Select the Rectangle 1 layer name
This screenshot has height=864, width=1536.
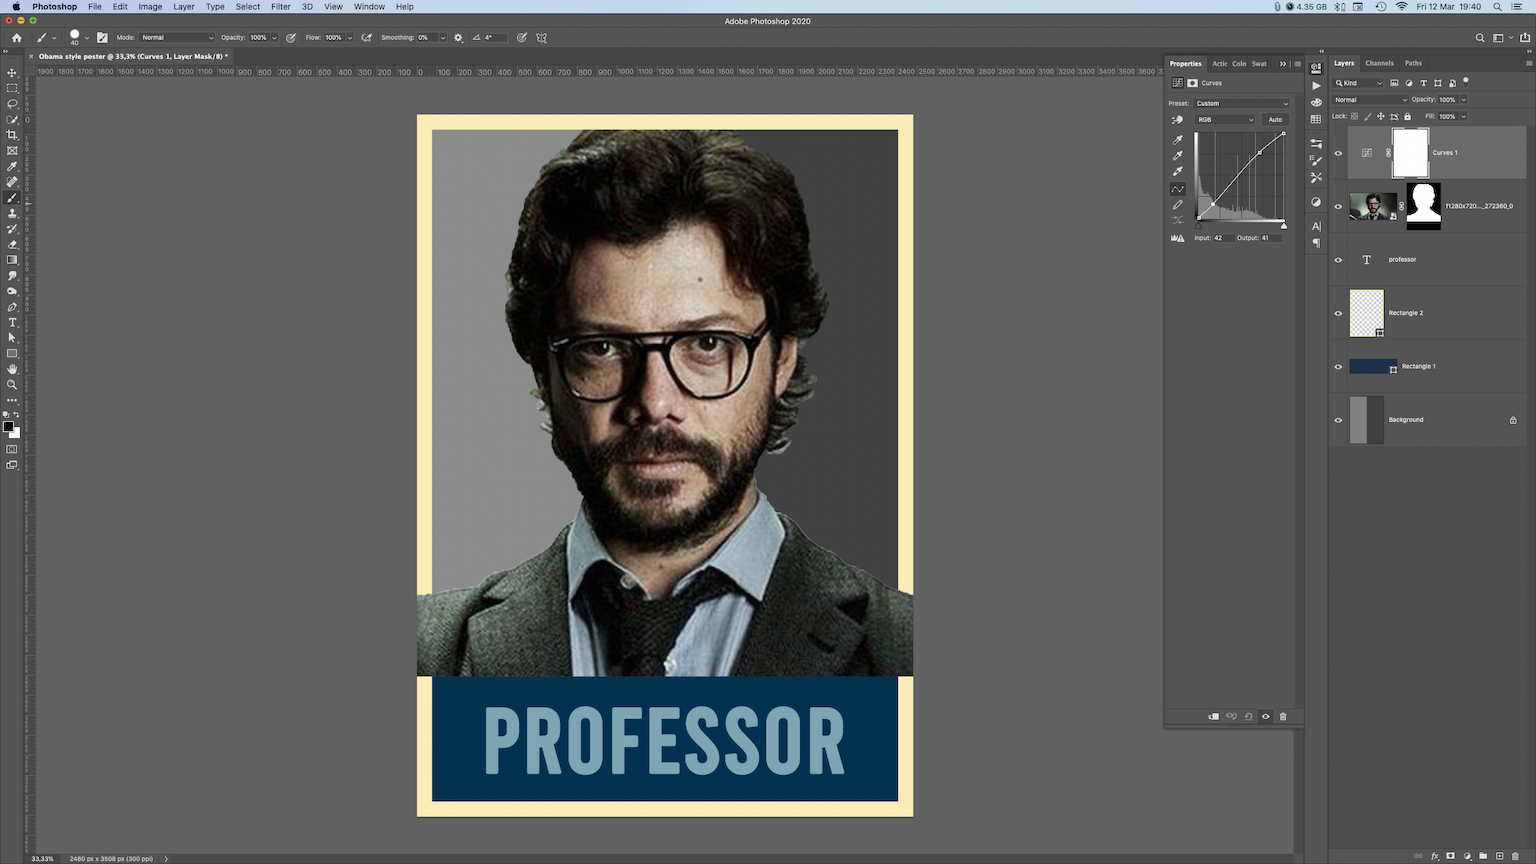[x=1418, y=367]
